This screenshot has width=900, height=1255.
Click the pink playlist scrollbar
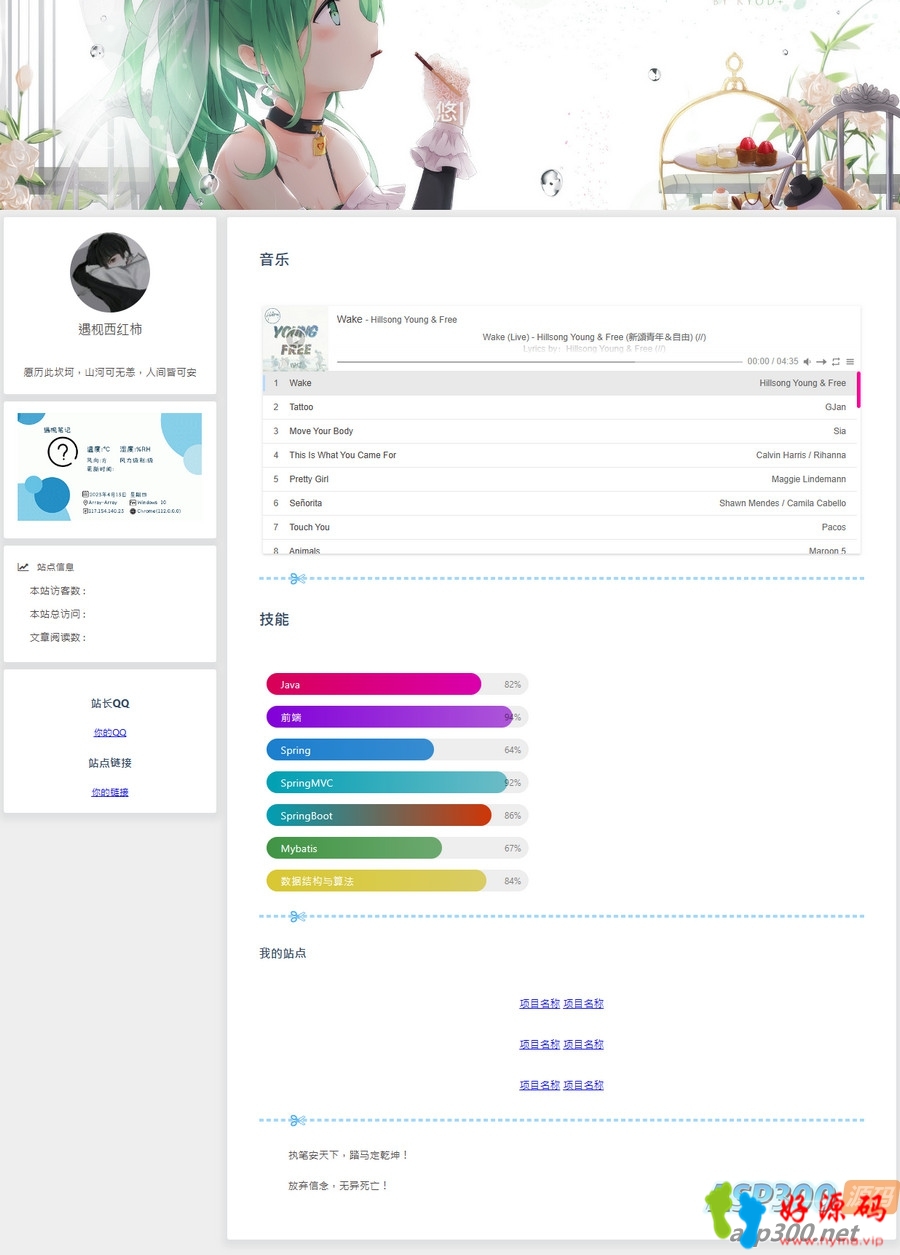tap(858, 389)
